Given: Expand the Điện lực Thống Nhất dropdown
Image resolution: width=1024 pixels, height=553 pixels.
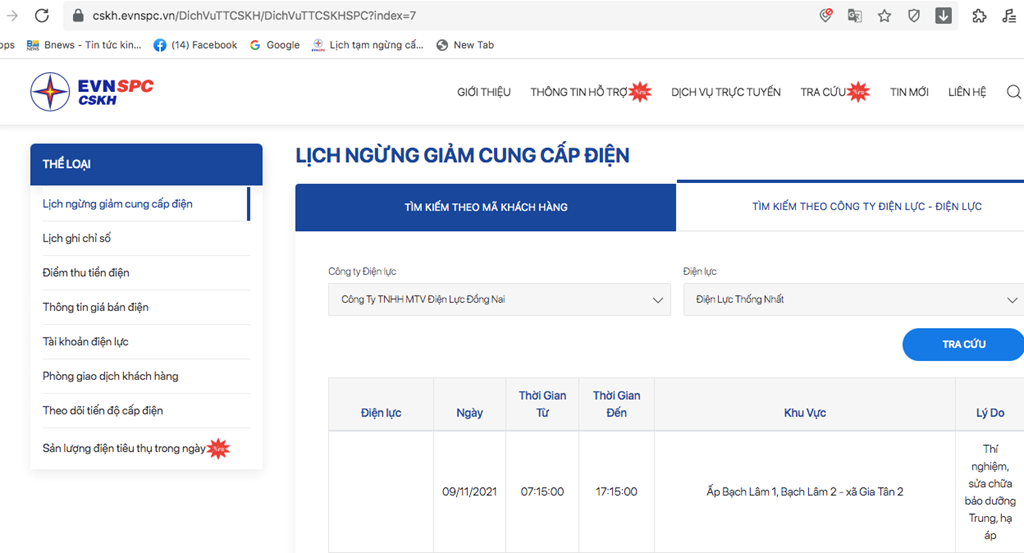Looking at the screenshot, I should [x=854, y=300].
